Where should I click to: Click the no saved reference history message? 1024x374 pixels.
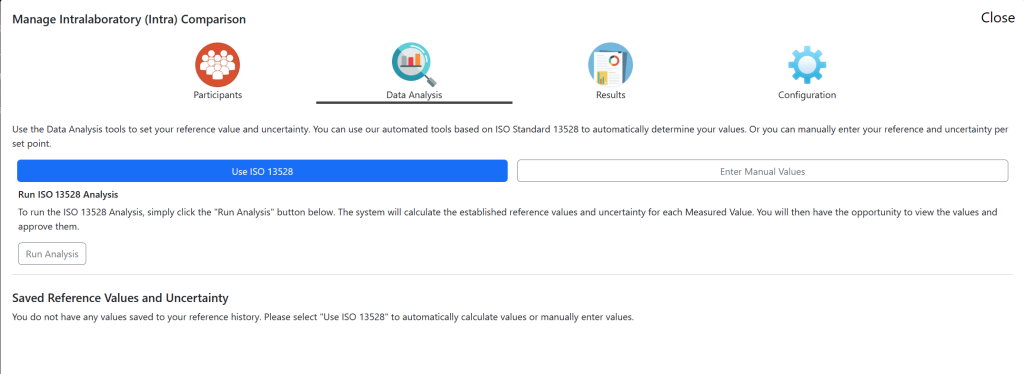click(x=323, y=318)
